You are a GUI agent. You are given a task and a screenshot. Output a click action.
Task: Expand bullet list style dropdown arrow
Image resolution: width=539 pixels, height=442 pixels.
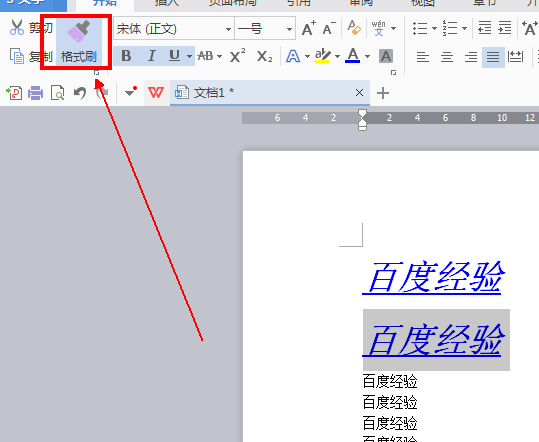tap(434, 28)
